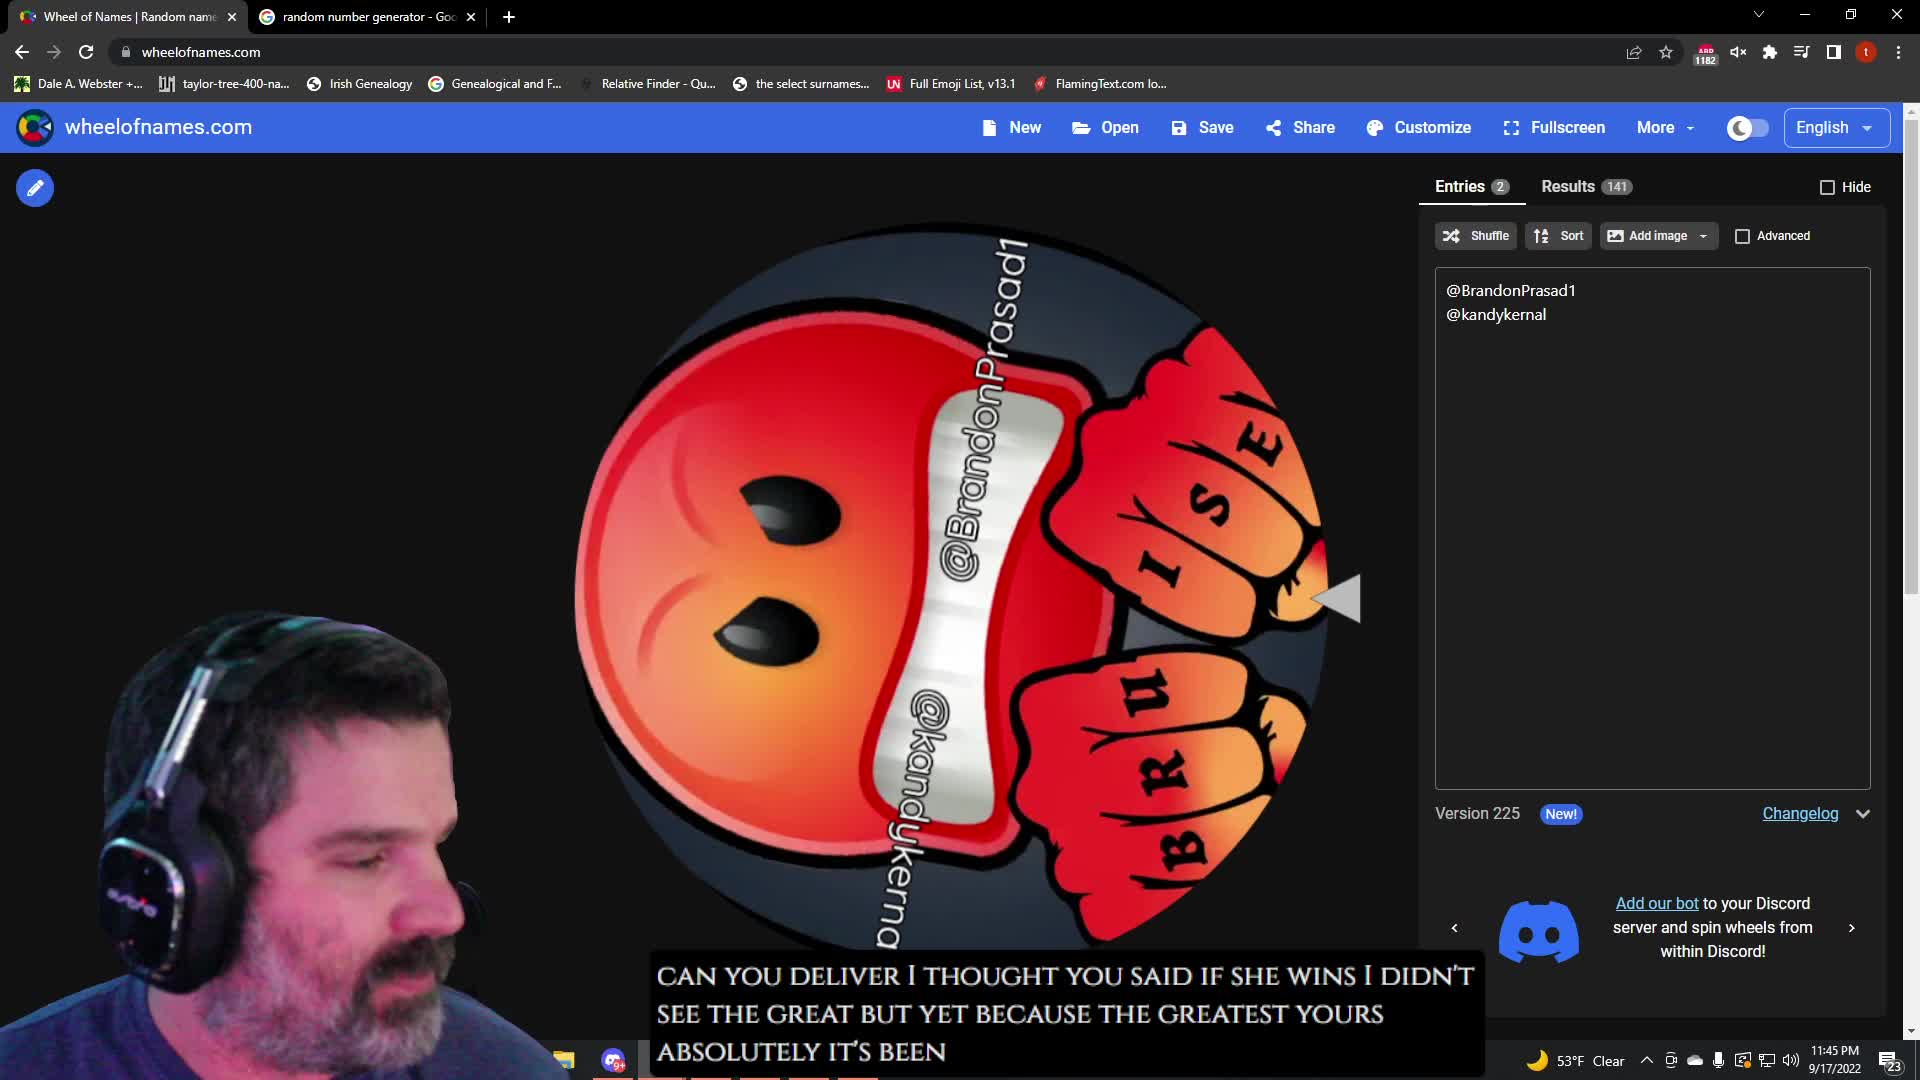Click the OneDrive cloud tray icon

click(x=1694, y=1061)
